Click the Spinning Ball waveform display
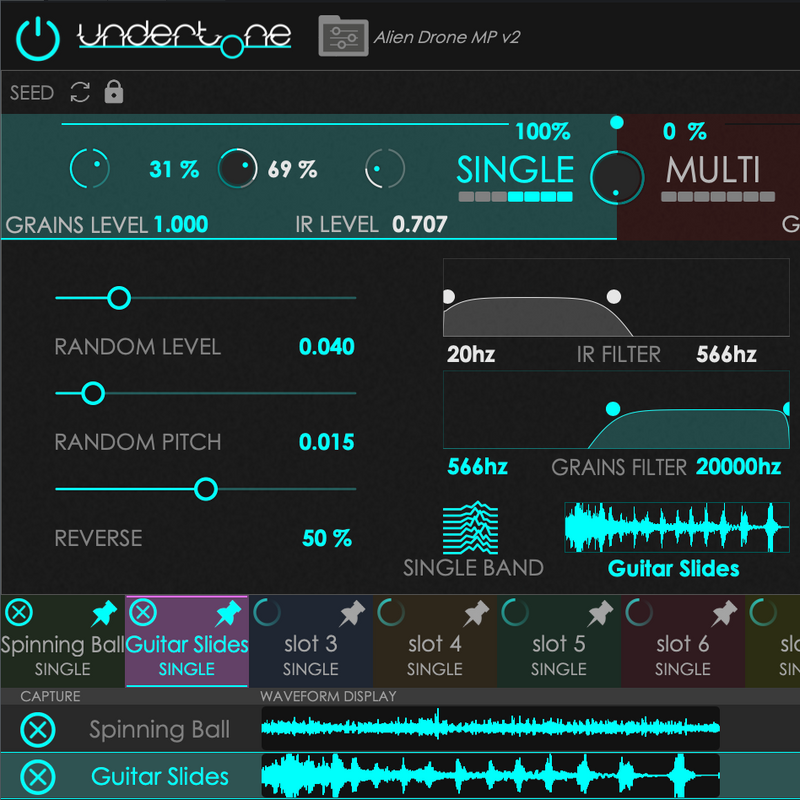800x800 pixels. 490,728
